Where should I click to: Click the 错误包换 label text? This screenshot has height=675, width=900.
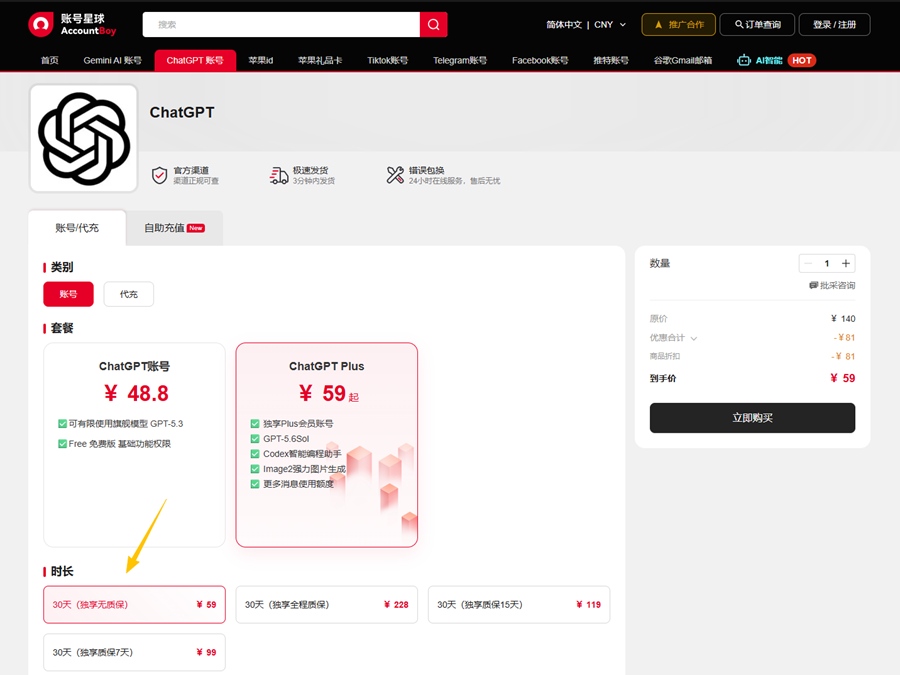(x=426, y=170)
